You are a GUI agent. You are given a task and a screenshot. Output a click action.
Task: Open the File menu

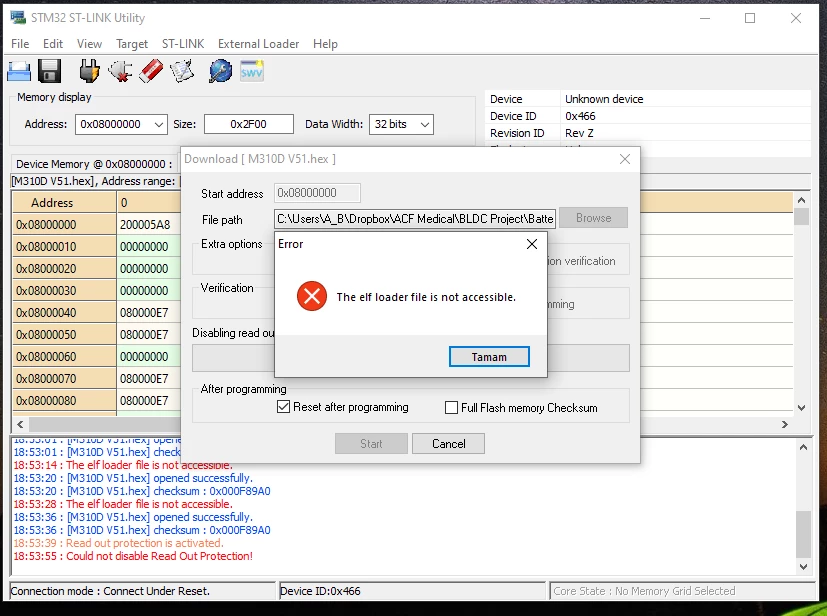coord(20,44)
